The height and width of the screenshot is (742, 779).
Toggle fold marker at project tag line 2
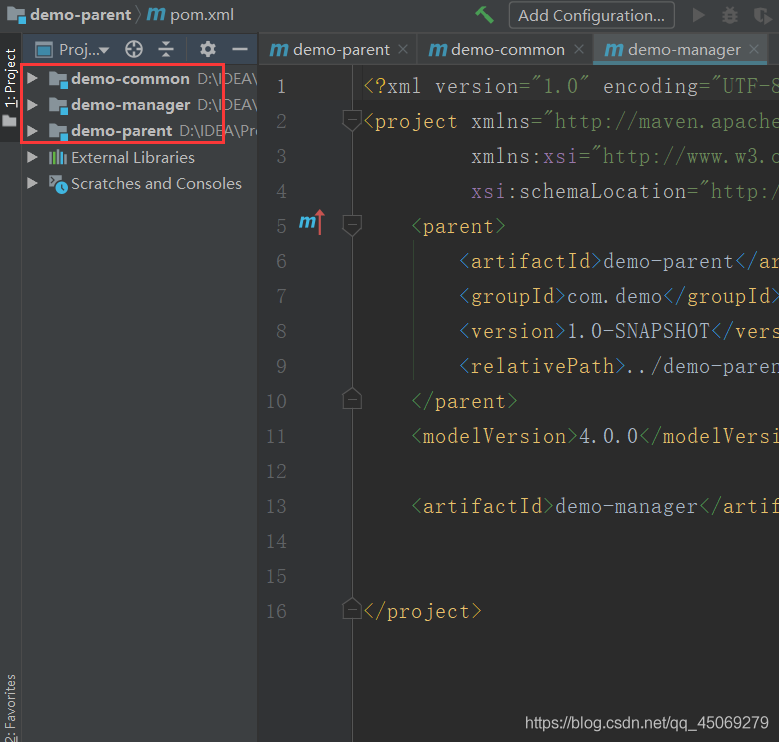point(351,121)
